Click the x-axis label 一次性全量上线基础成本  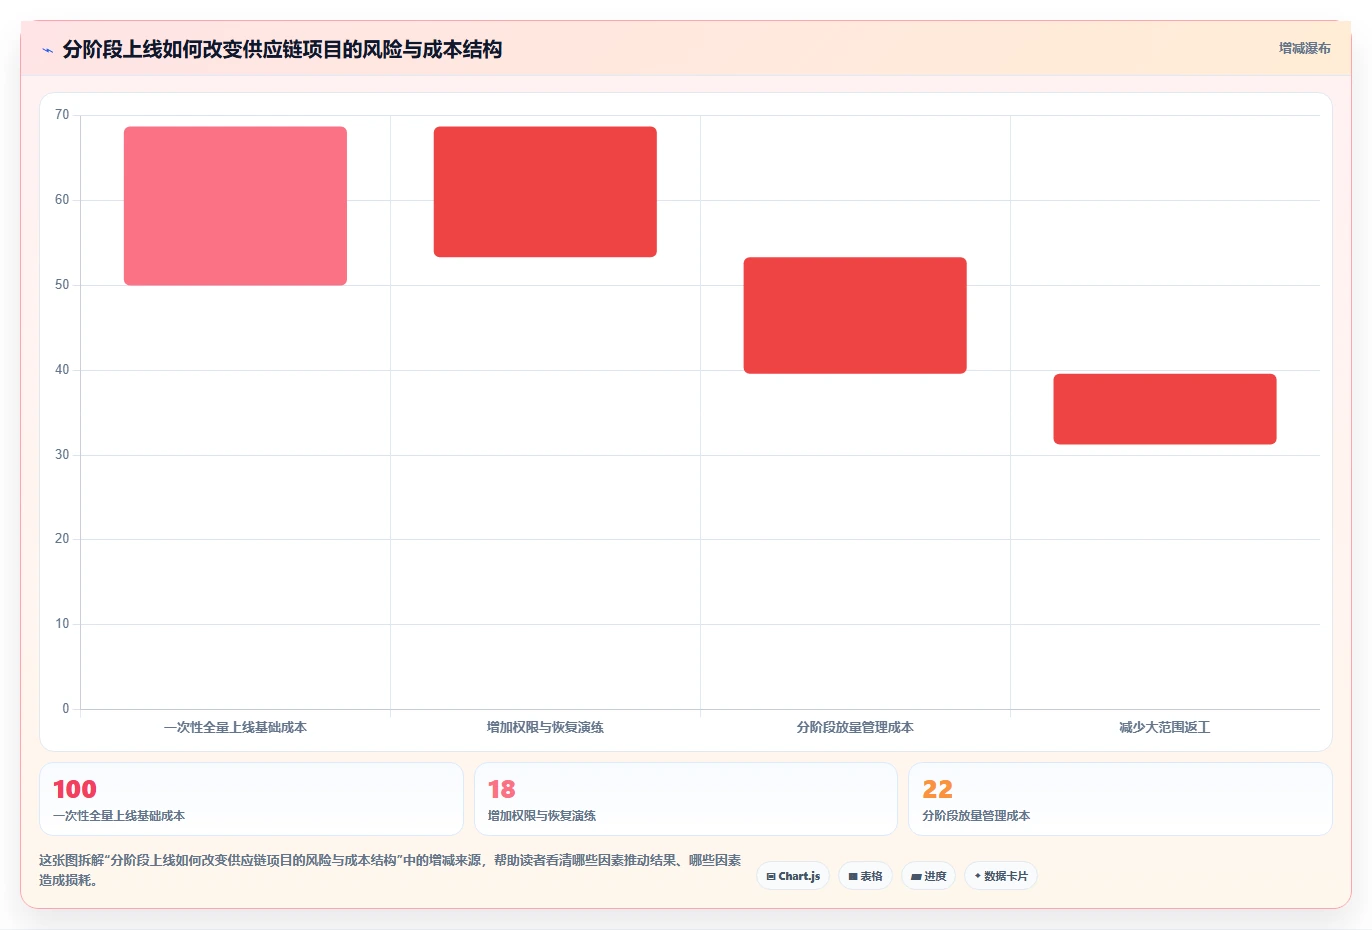[x=235, y=728]
